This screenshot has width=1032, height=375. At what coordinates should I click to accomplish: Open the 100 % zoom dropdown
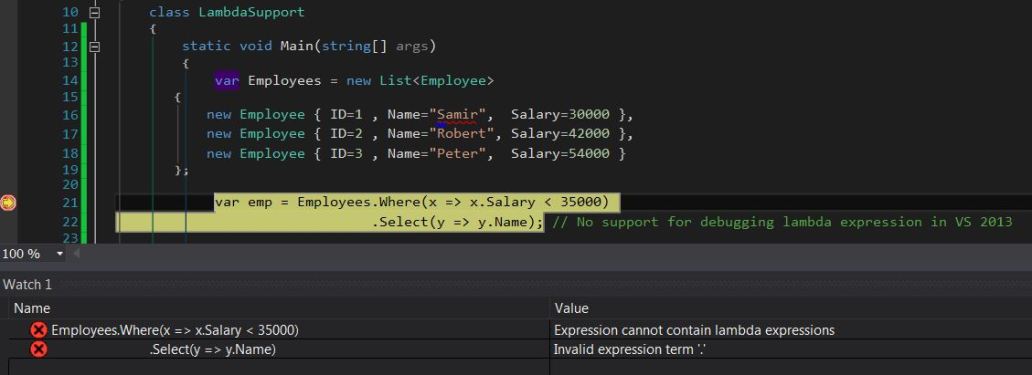61,254
